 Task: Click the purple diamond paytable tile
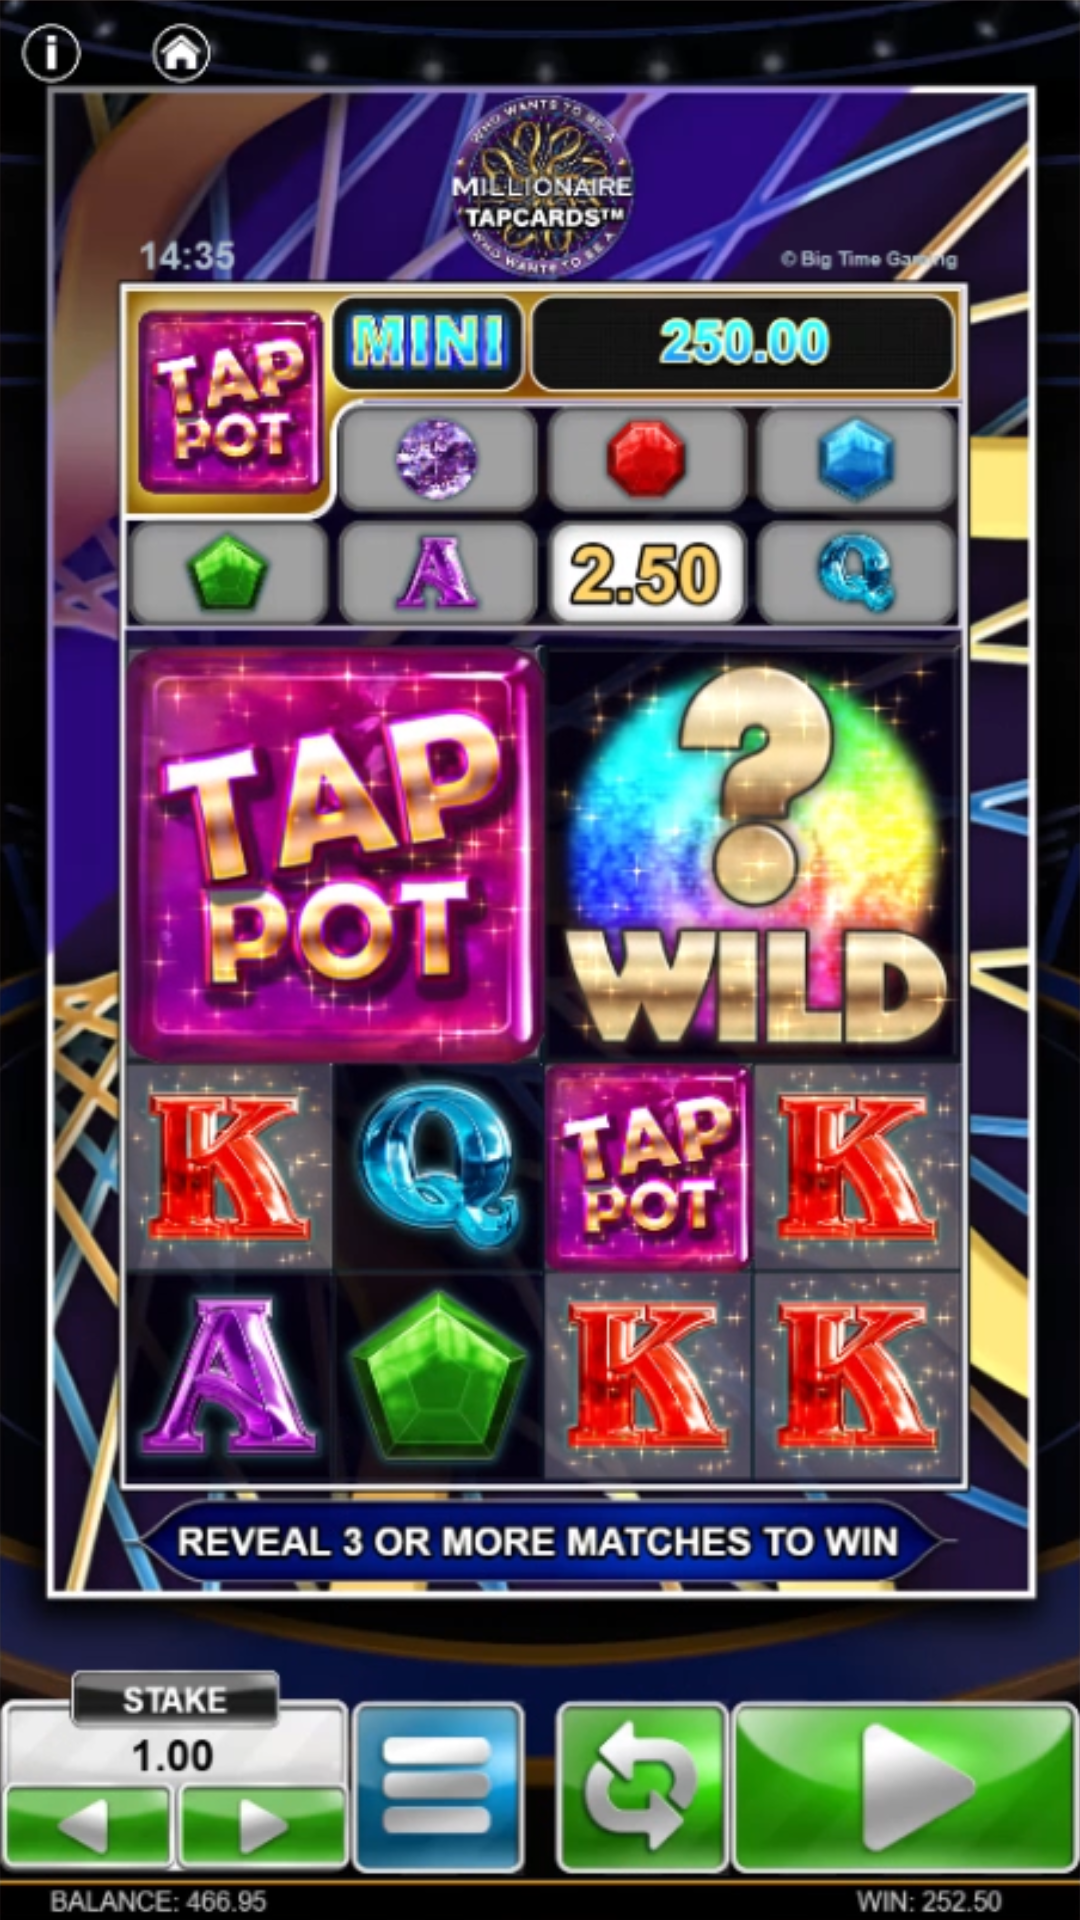pyautogui.click(x=437, y=459)
